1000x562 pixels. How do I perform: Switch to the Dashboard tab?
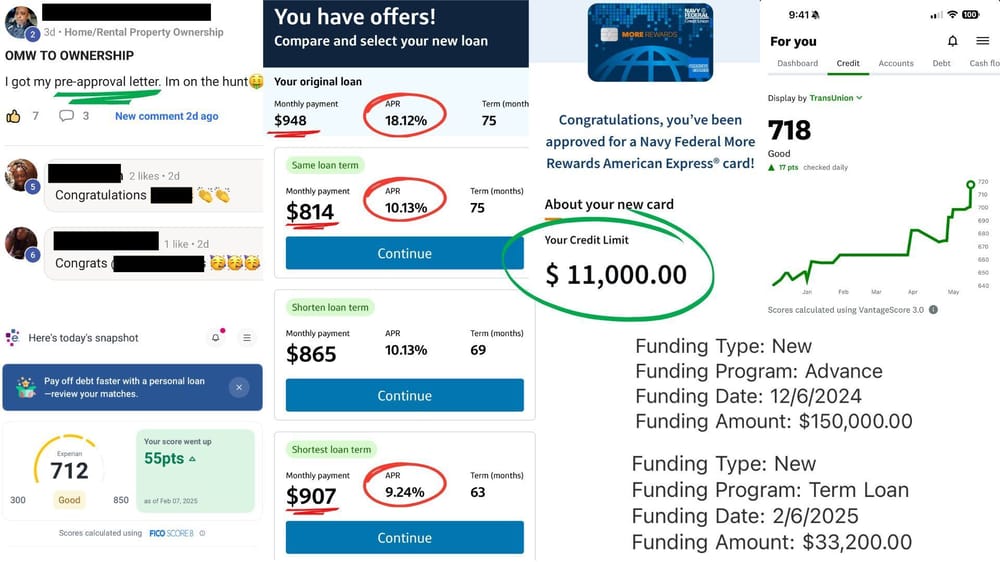[x=797, y=63]
